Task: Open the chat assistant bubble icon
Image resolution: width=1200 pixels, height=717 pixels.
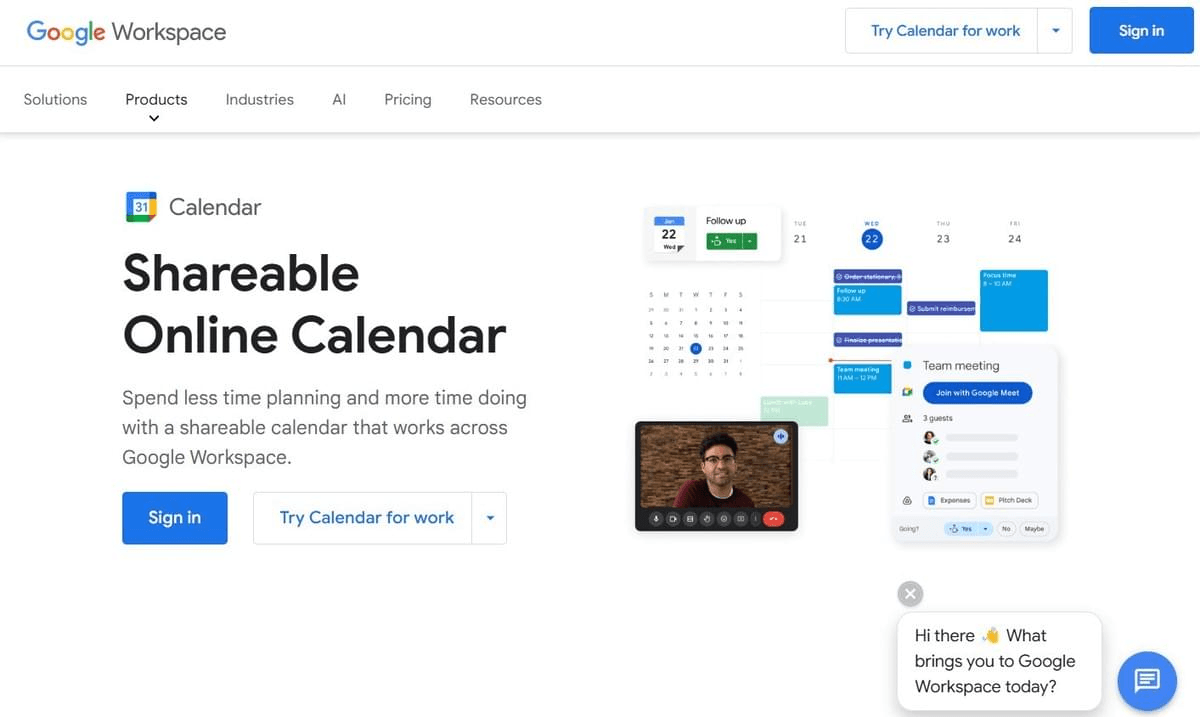Action: (x=1146, y=680)
